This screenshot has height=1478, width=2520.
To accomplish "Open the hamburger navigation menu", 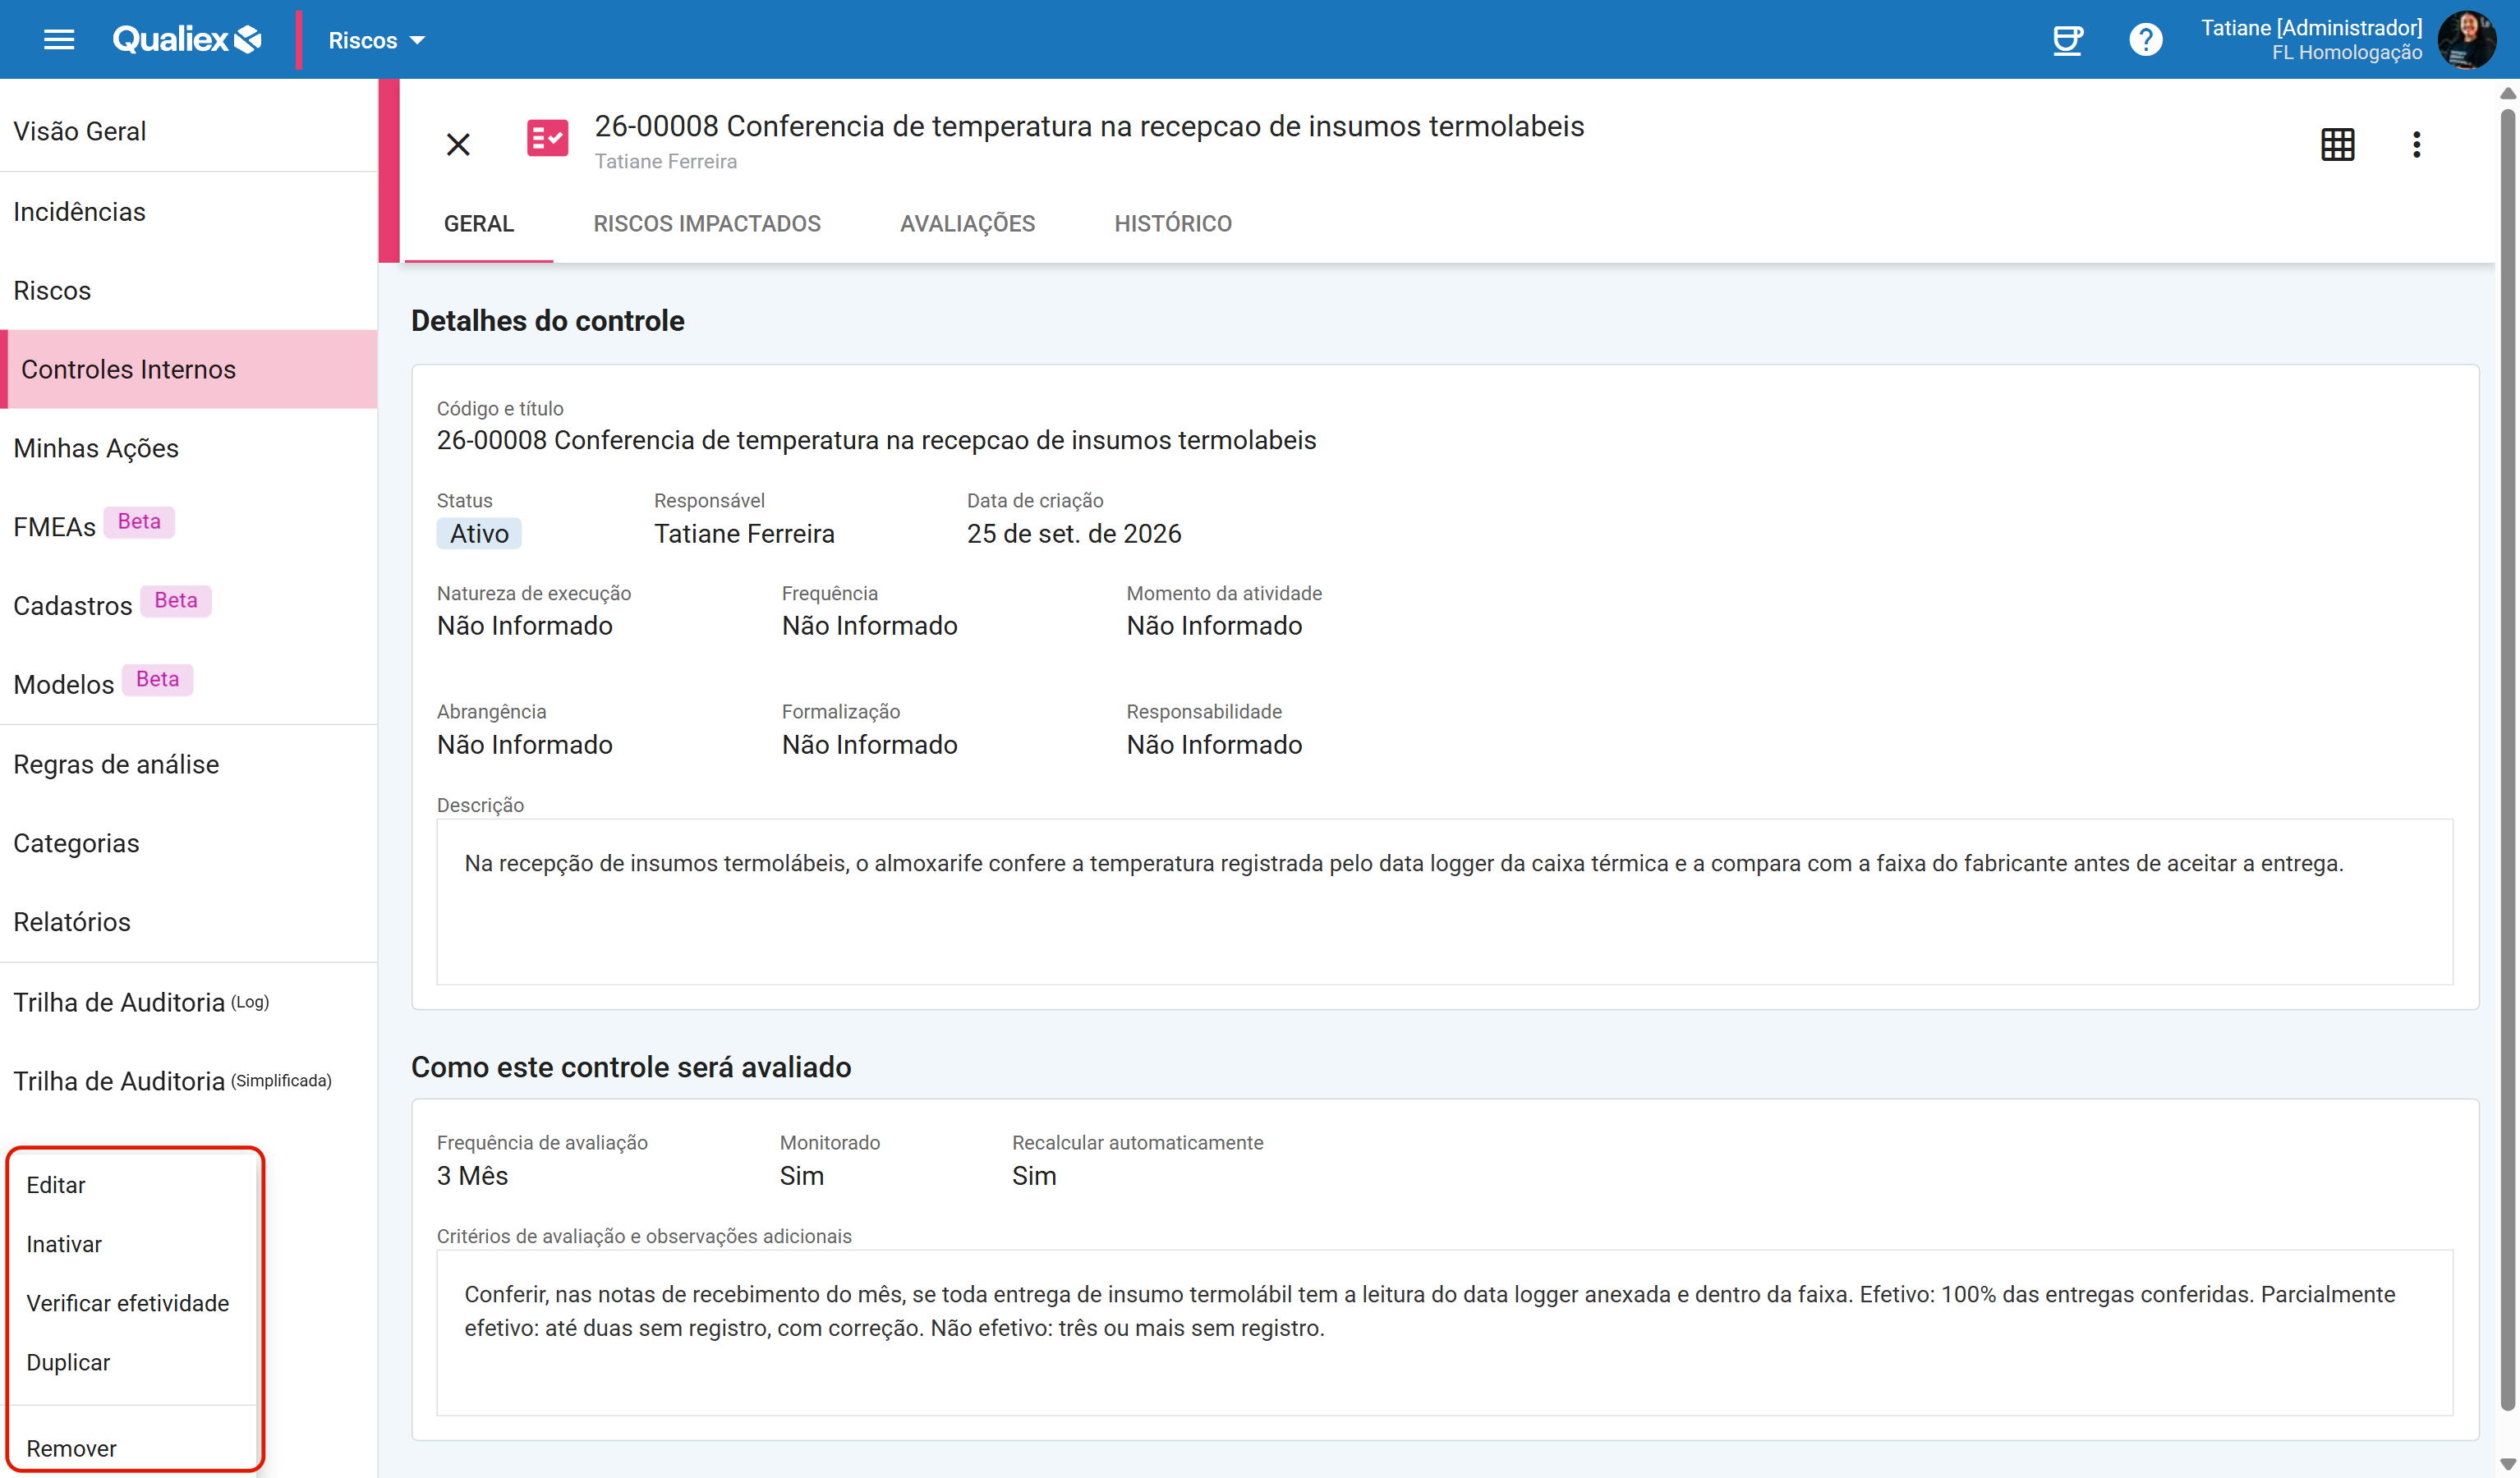I will (x=59, y=40).
